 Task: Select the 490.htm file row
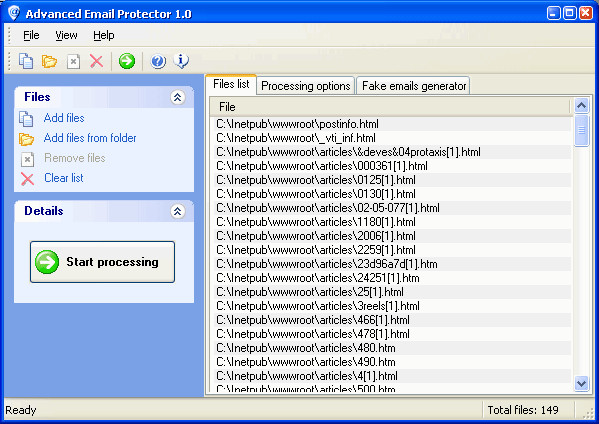[392, 362]
